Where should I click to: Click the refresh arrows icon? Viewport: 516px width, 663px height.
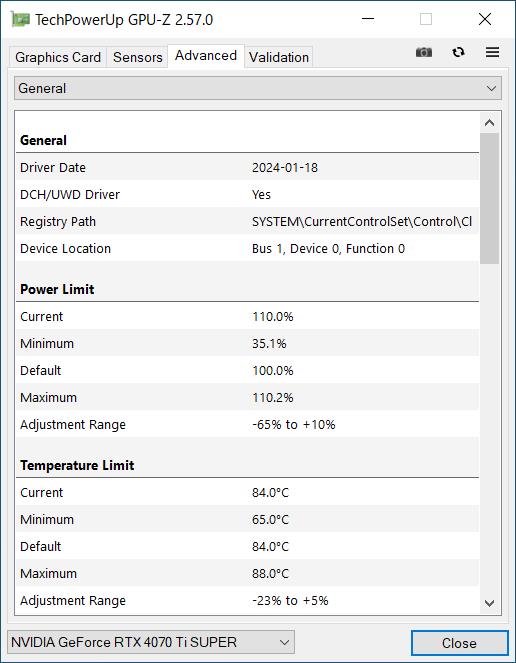click(458, 52)
